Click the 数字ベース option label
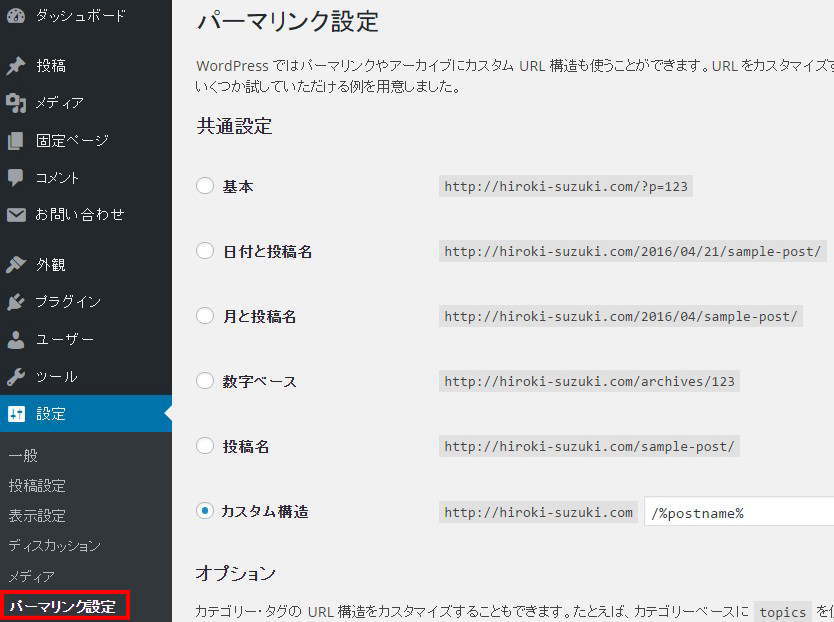The image size is (834, 622). pos(260,382)
